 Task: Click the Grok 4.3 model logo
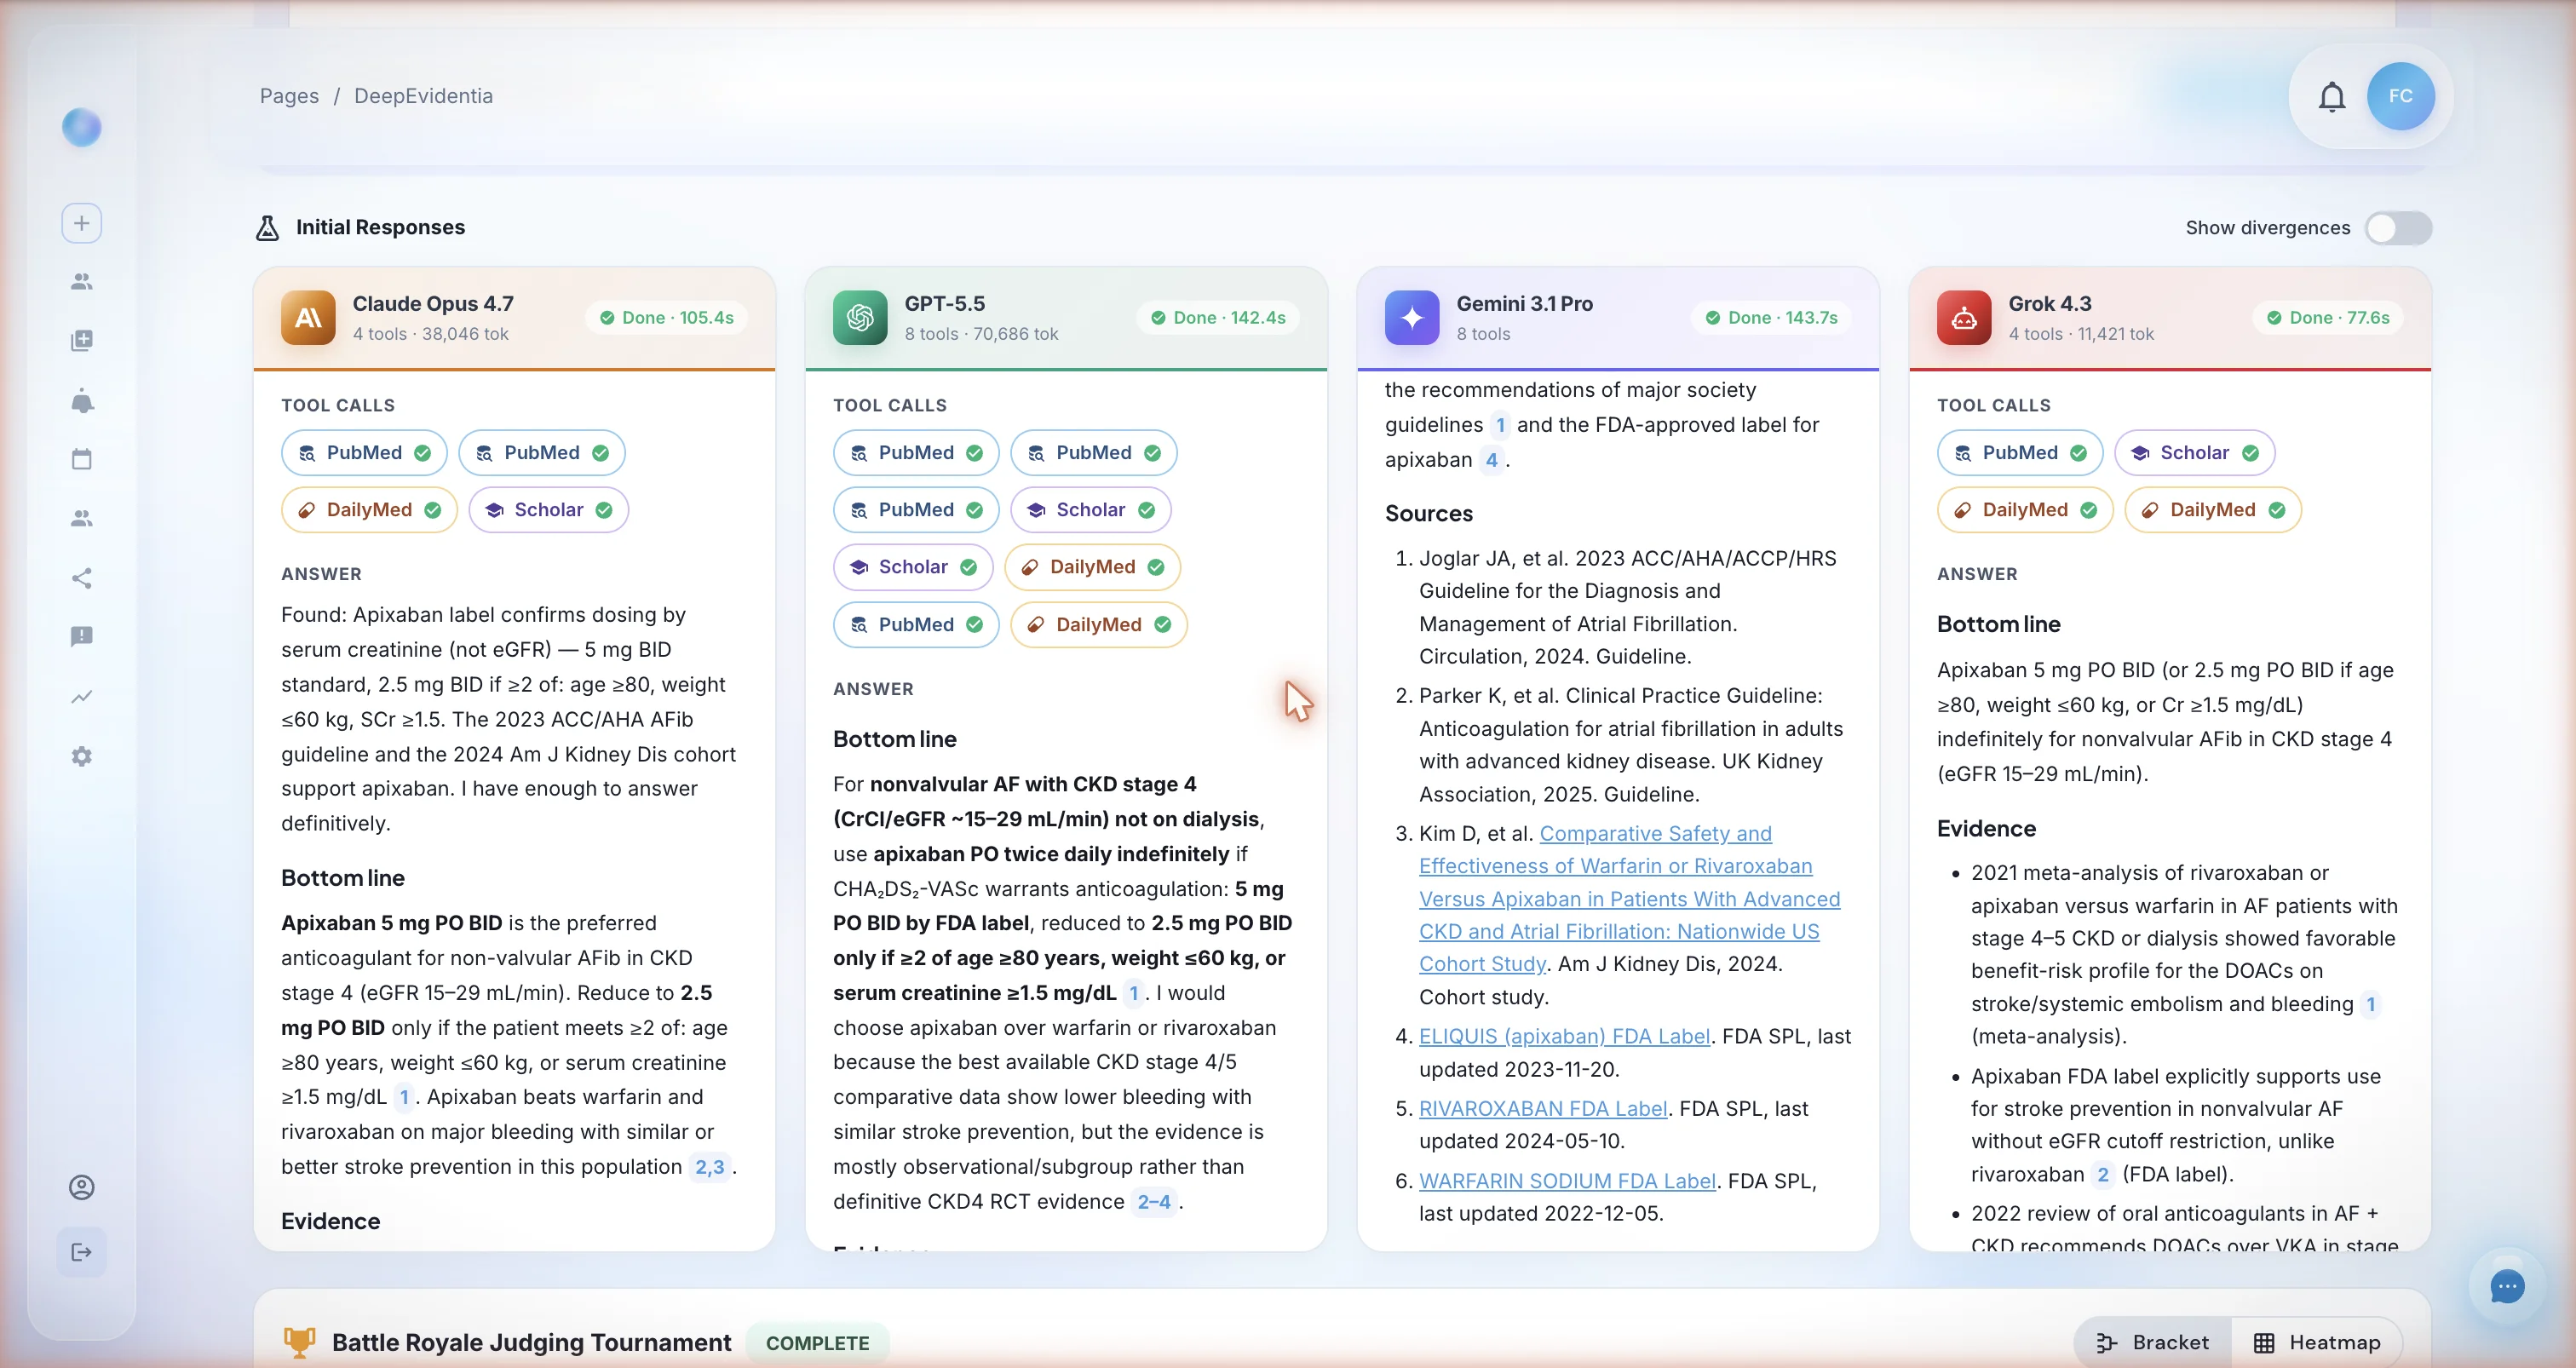click(1964, 317)
